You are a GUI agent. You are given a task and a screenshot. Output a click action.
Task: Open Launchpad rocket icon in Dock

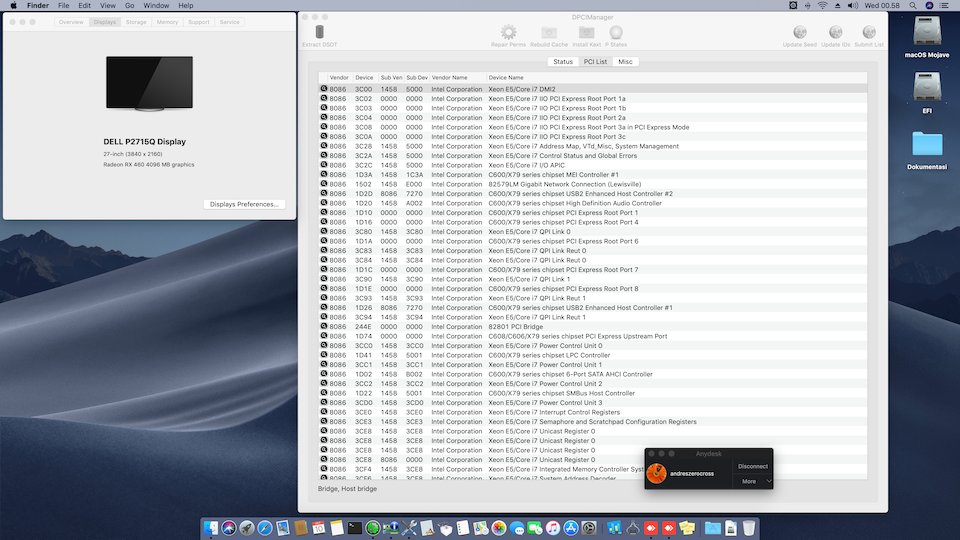[247, 528]
